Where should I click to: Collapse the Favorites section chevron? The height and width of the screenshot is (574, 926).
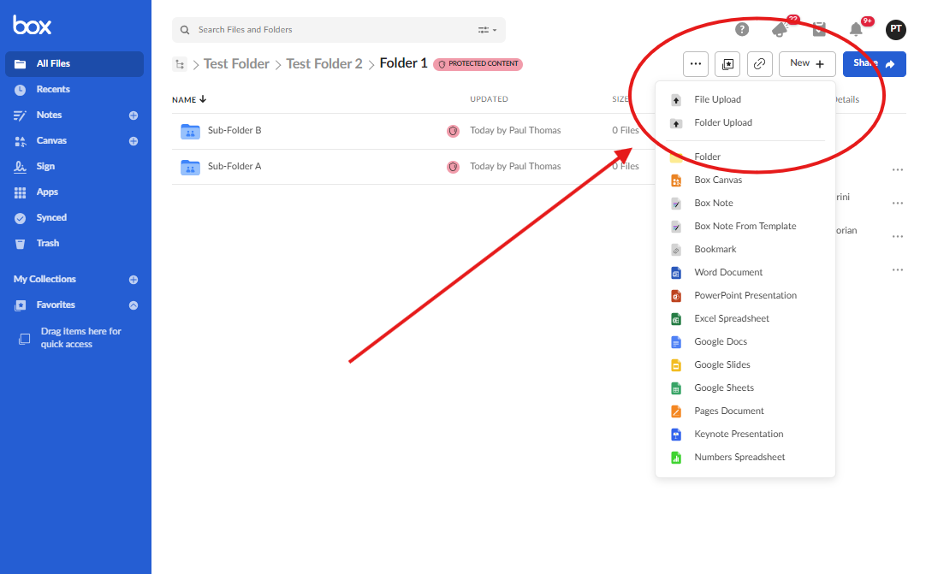tap(133, 305)
